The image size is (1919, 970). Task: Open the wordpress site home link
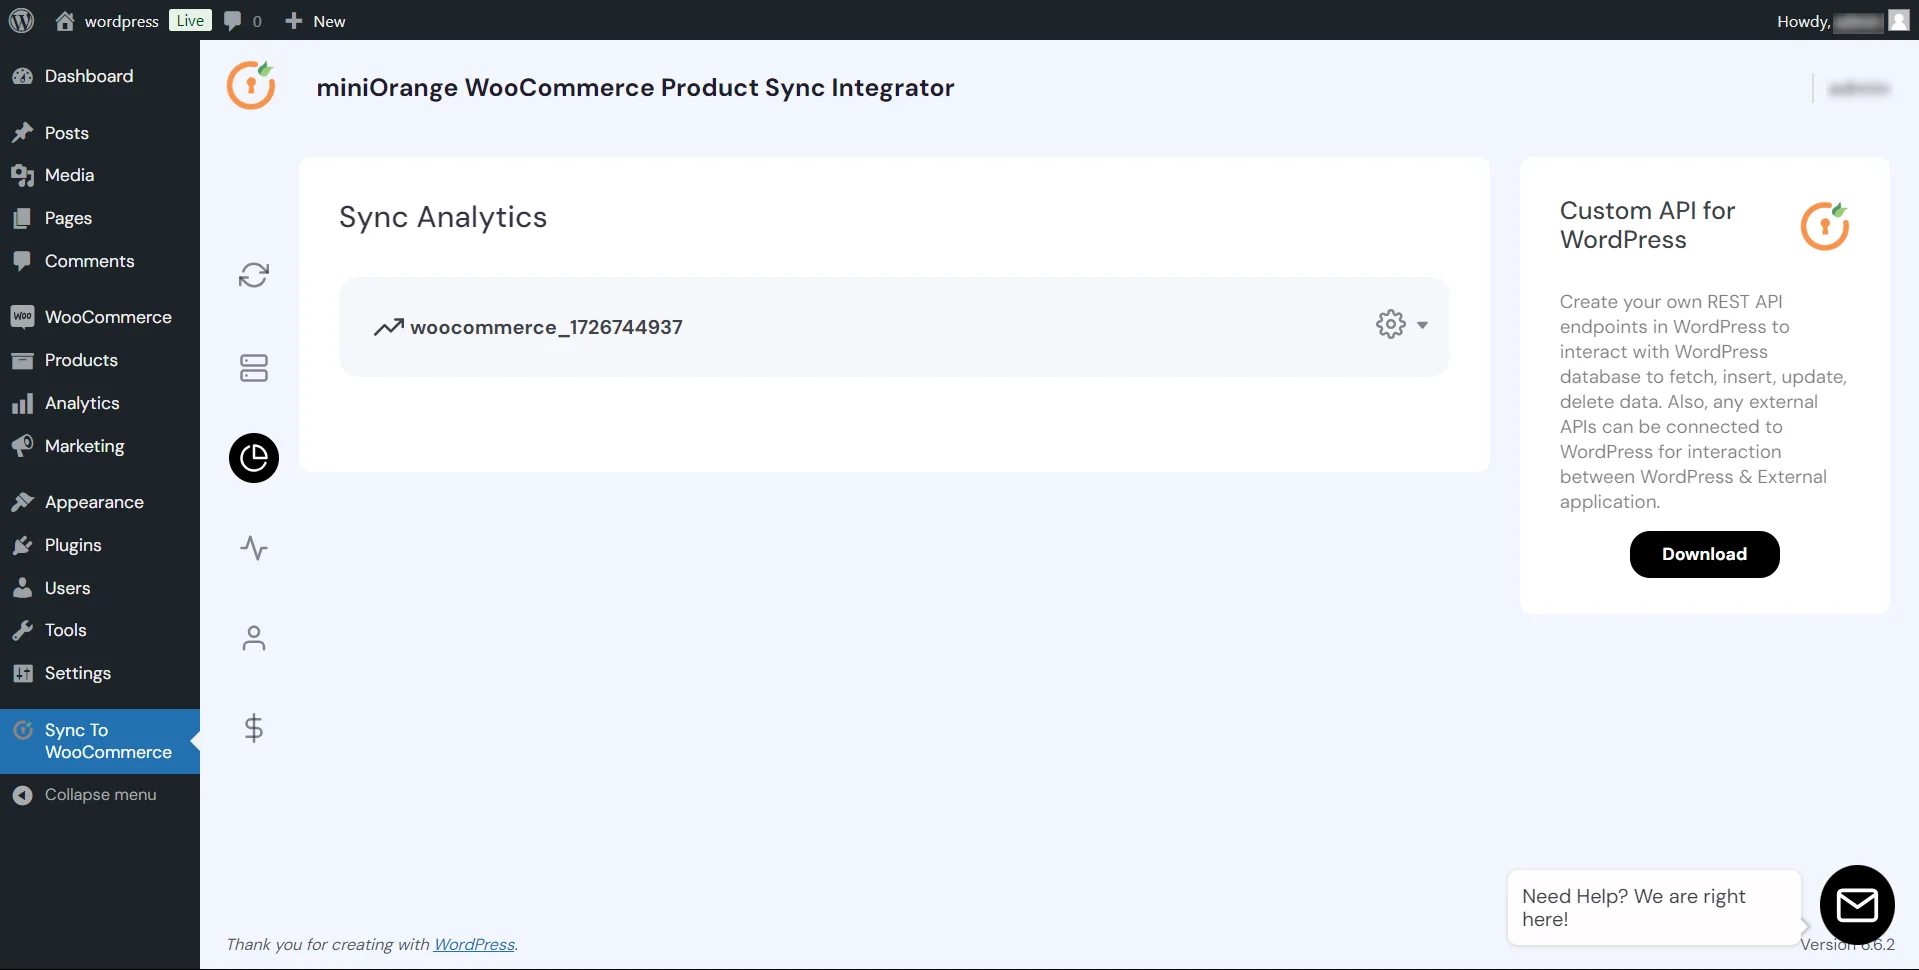pos(107,21)
